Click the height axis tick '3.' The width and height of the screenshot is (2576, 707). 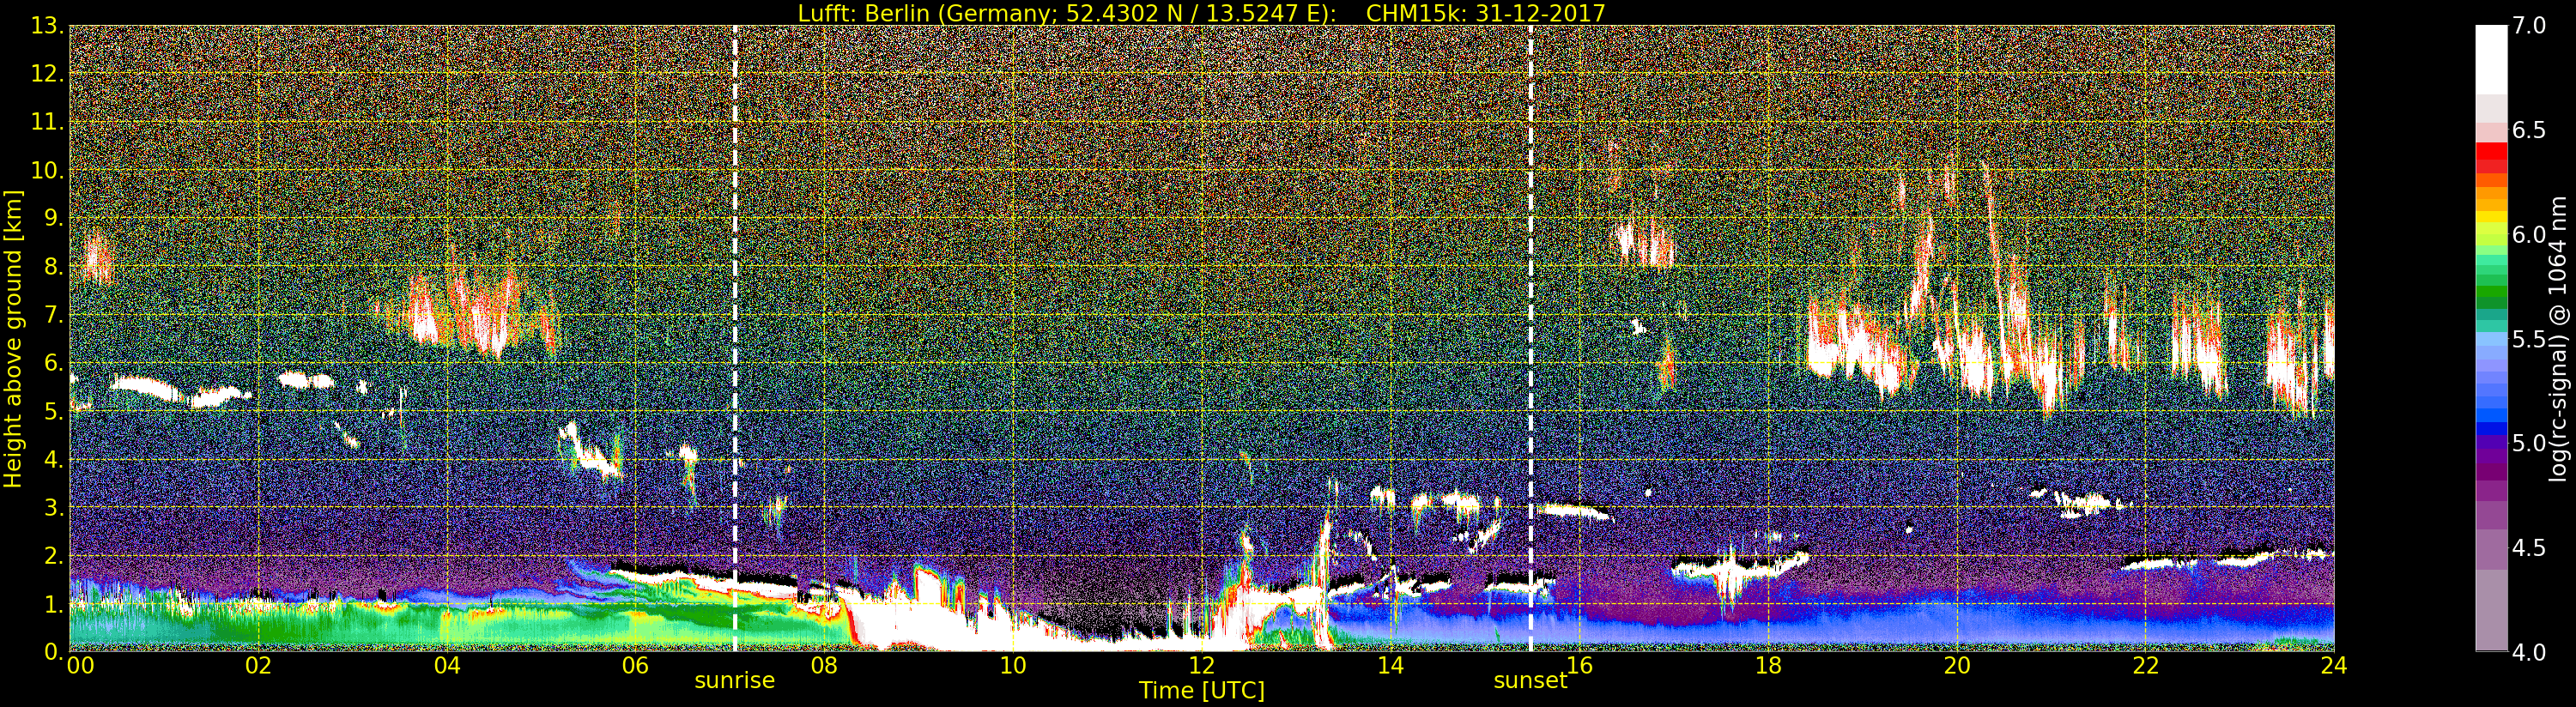click(53, 507)
